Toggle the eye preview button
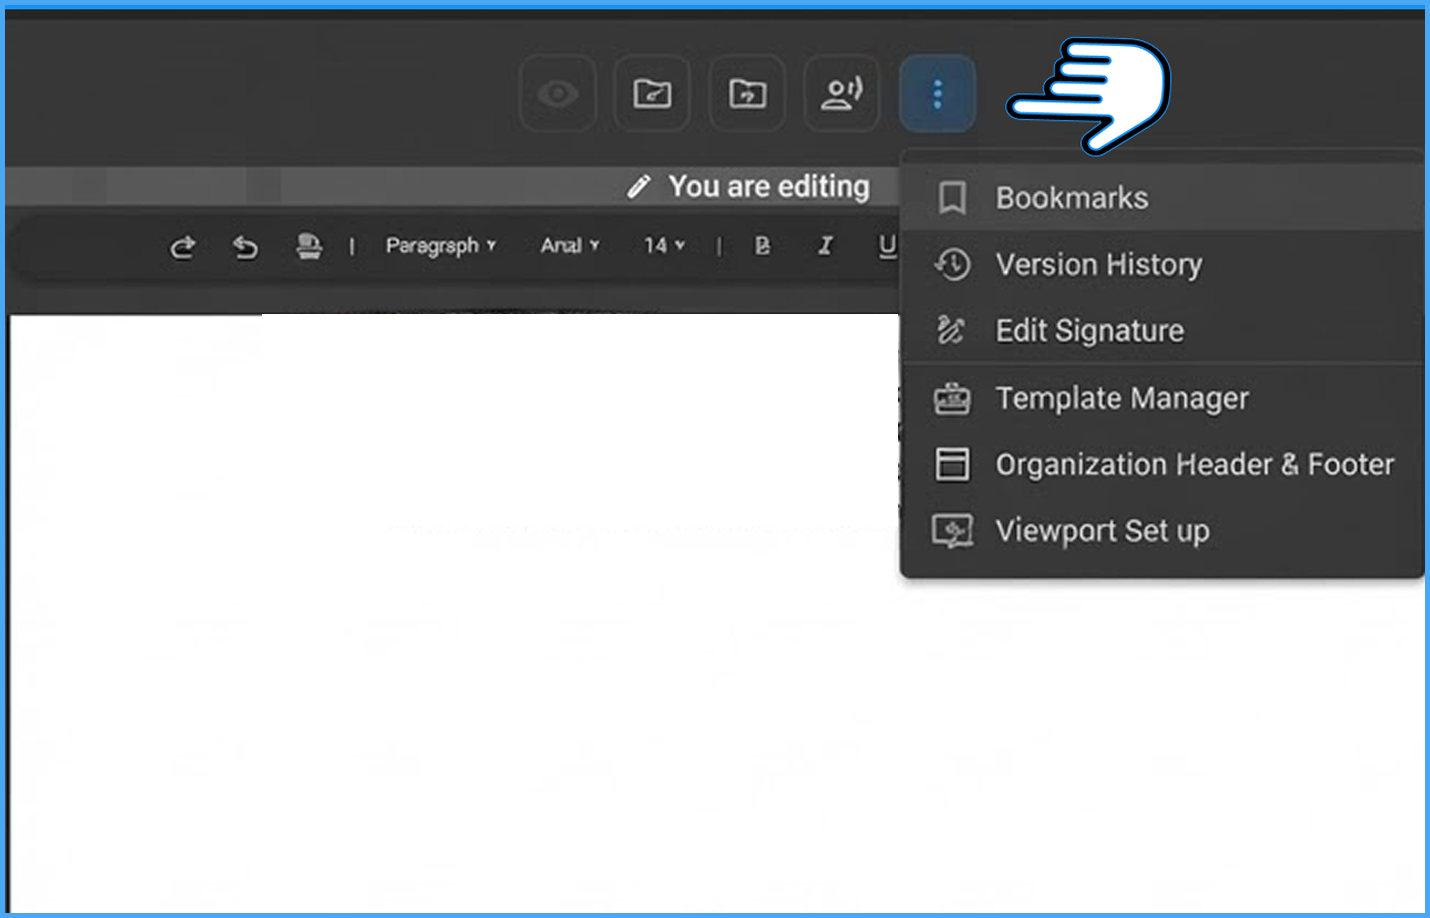Screen dimensions: 1430x918 point(558,94)
